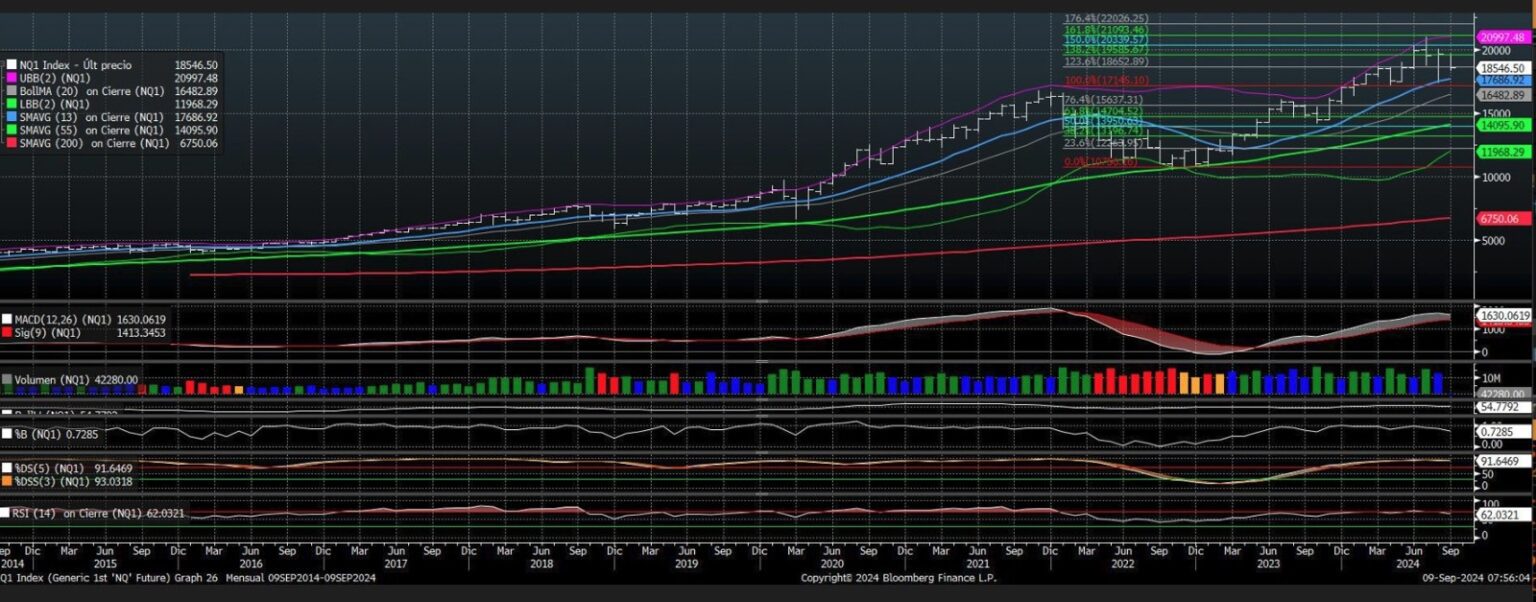
Task: Click the red SMAVG (200) legend swatch
Action: [11, 143]
